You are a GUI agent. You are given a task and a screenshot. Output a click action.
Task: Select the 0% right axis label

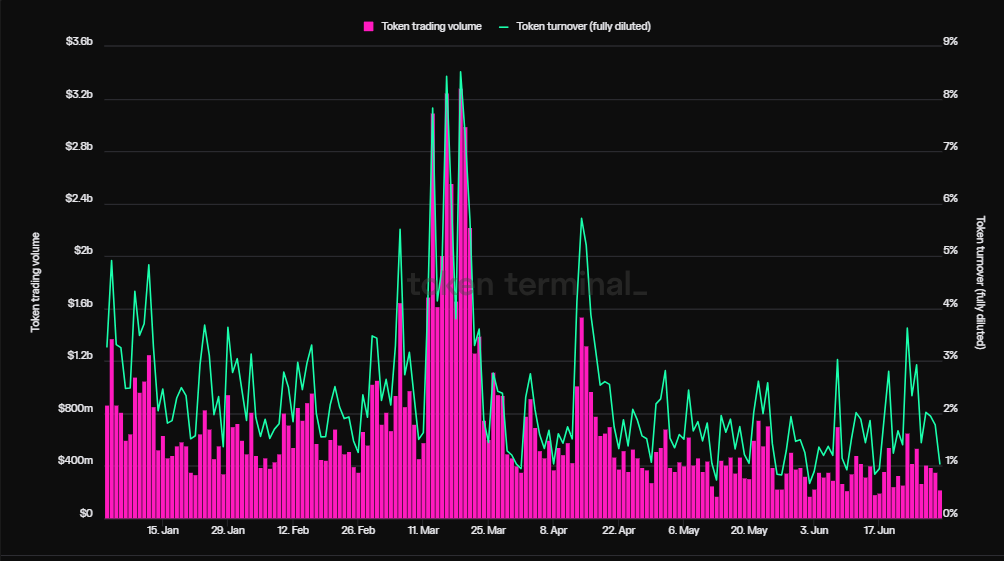(x=951, y=514)
